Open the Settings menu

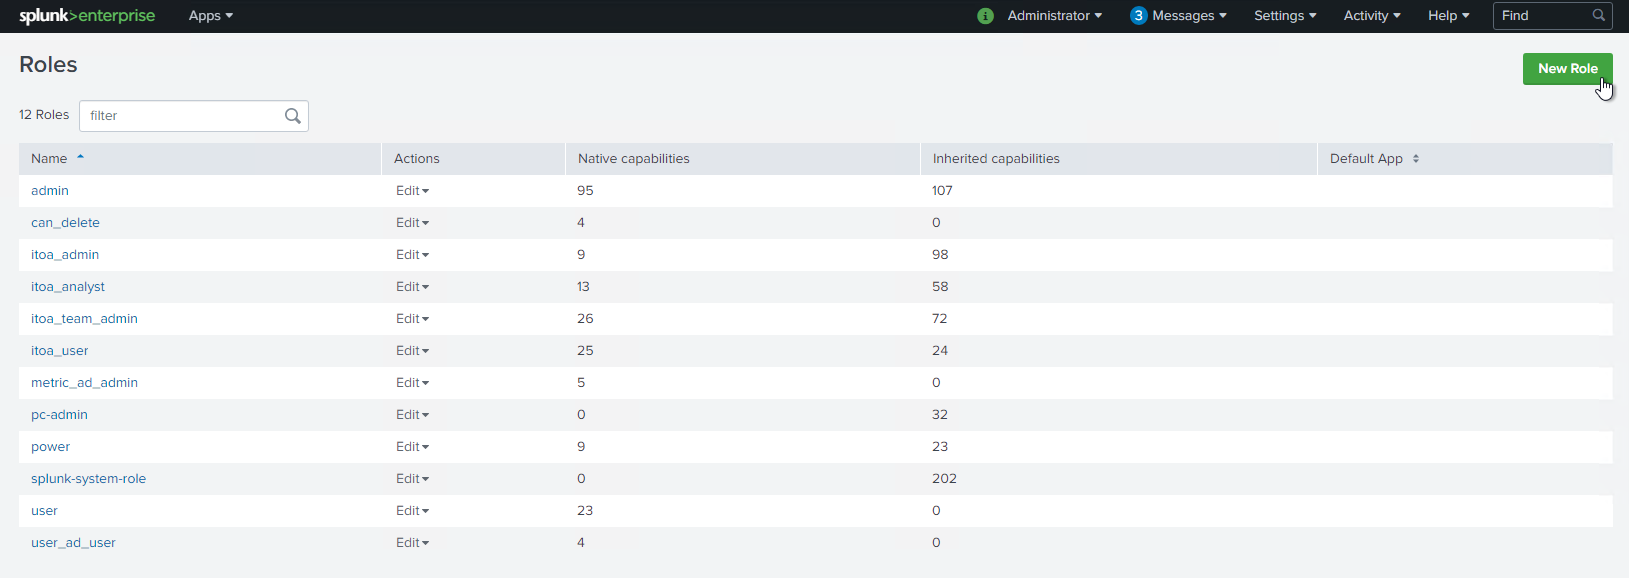[x=1285, y=15]
